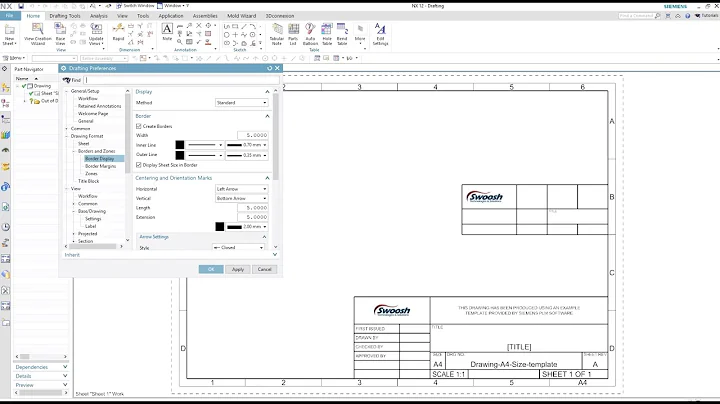Image resolution: width=720 pixels, height=404 pixels.
Task: Open the Menu dropdown
Action: (14, 58)
